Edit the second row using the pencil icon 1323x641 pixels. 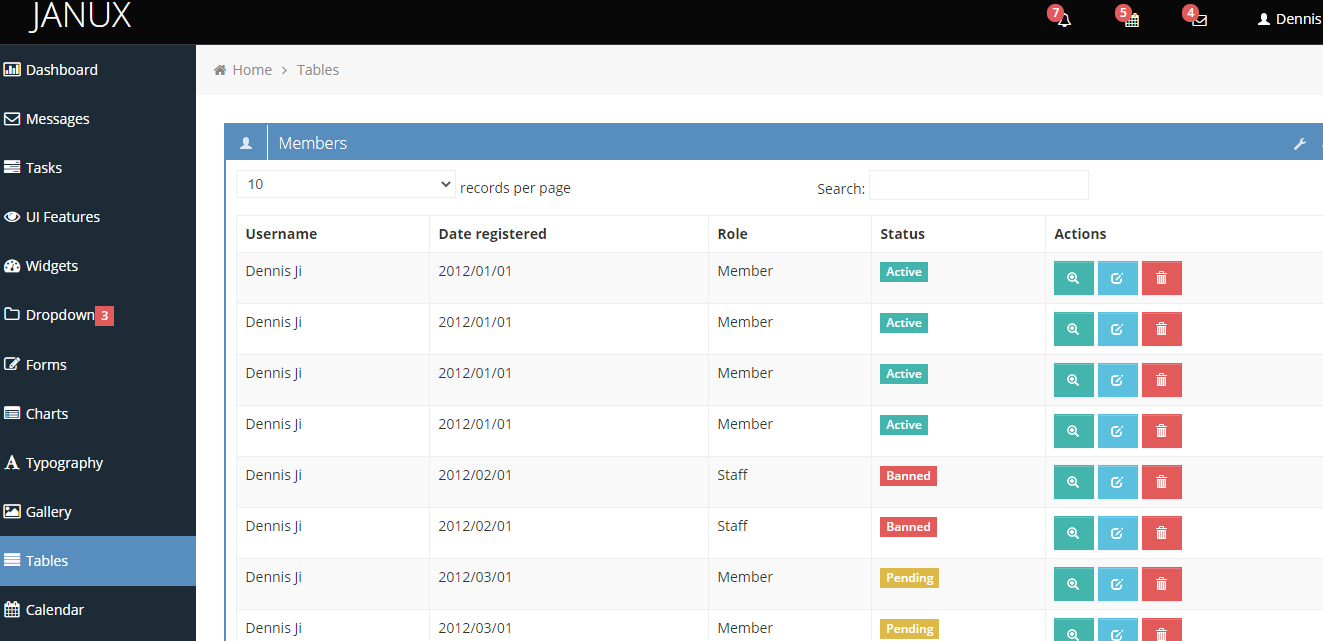pyautogui.click(x=1117, y=328)
